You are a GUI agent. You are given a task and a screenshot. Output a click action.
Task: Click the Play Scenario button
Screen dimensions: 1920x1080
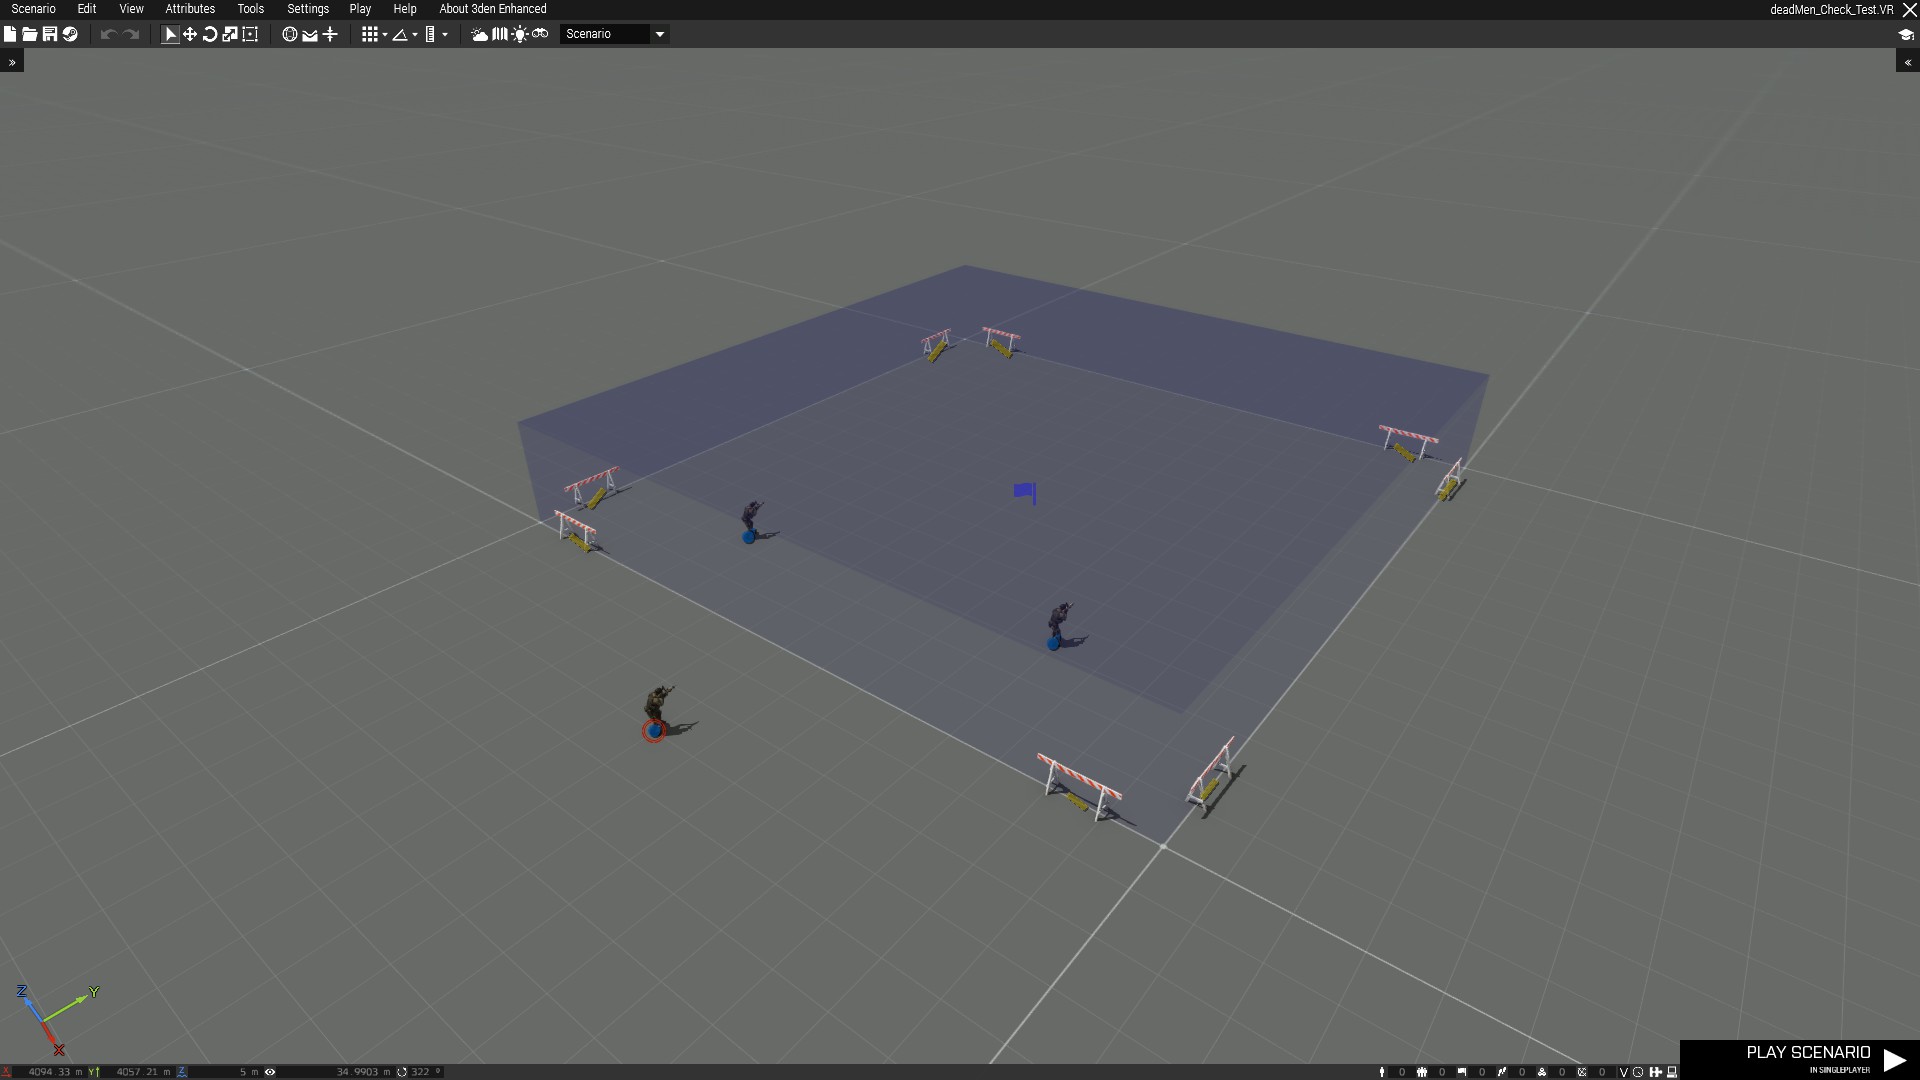tap(1808, 1058)
